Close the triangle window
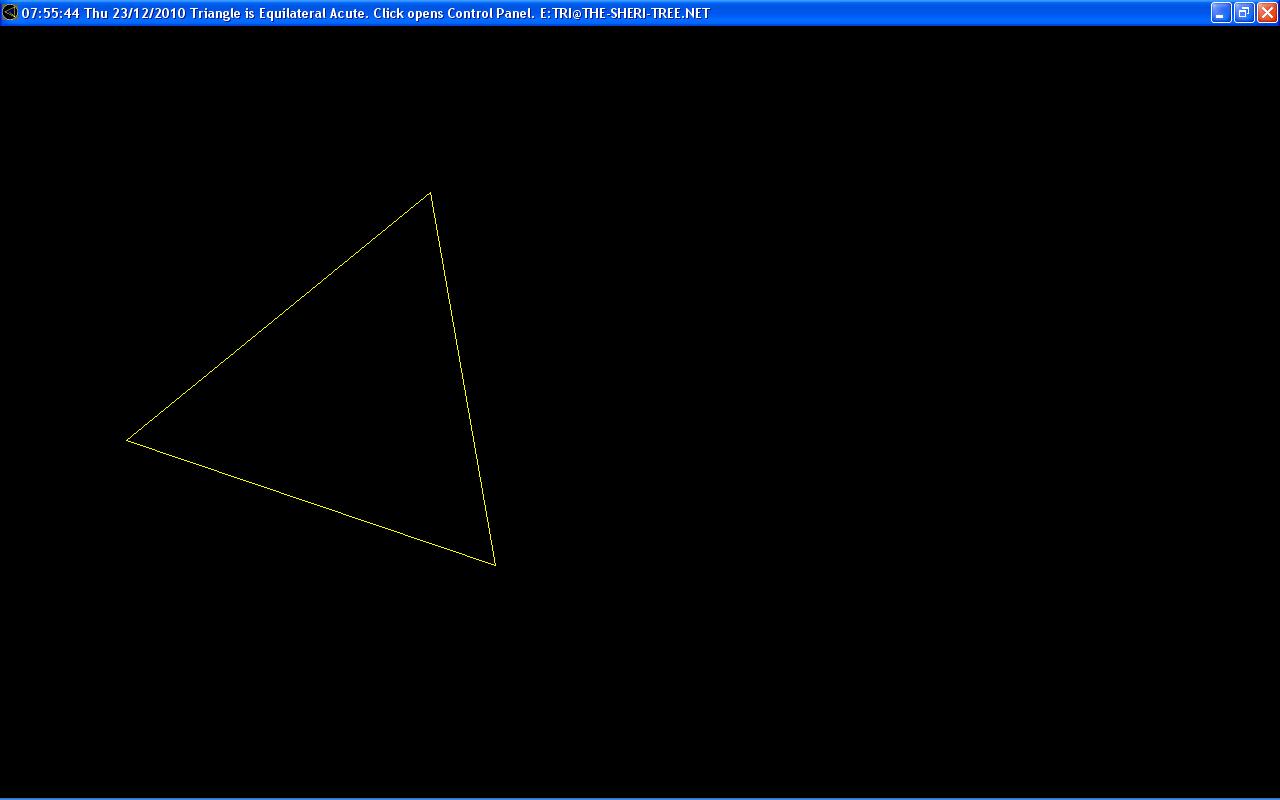The width and height of the screenshot is (1280, 800). coord(1267,13)
